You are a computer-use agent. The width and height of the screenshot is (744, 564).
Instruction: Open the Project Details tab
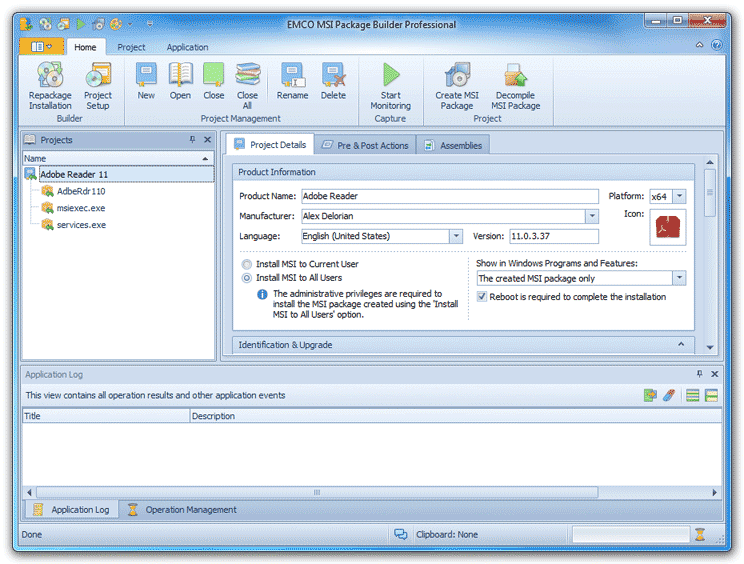point(270,145)
